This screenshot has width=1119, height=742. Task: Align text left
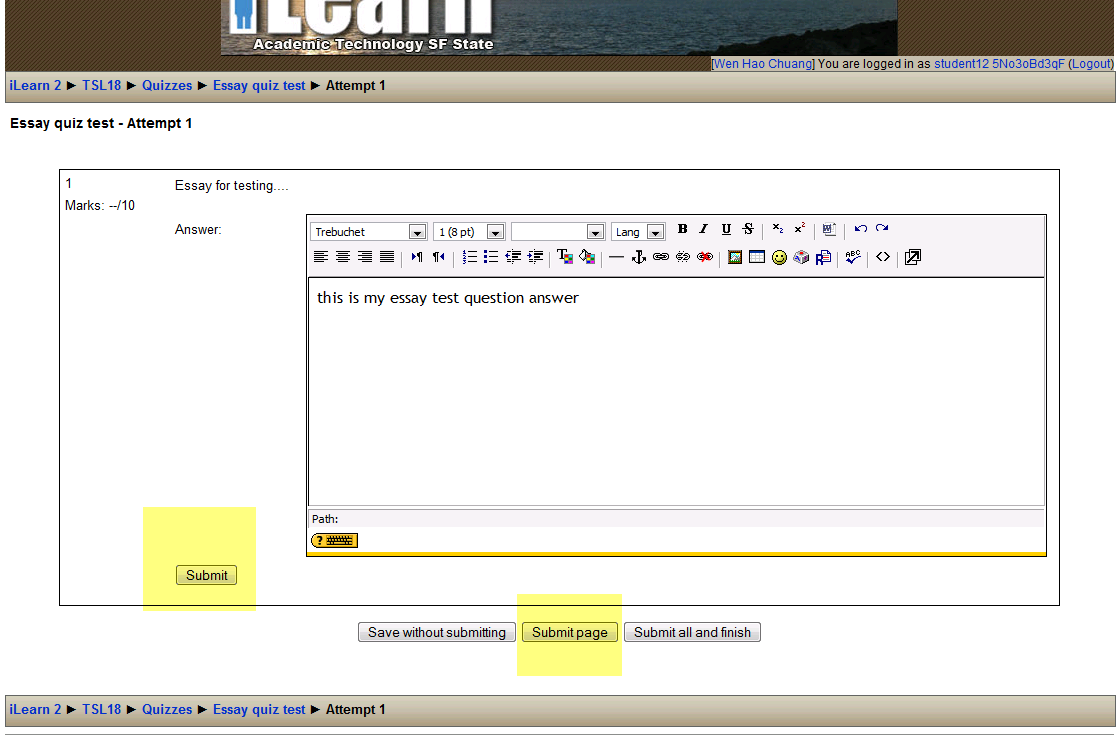321,257
